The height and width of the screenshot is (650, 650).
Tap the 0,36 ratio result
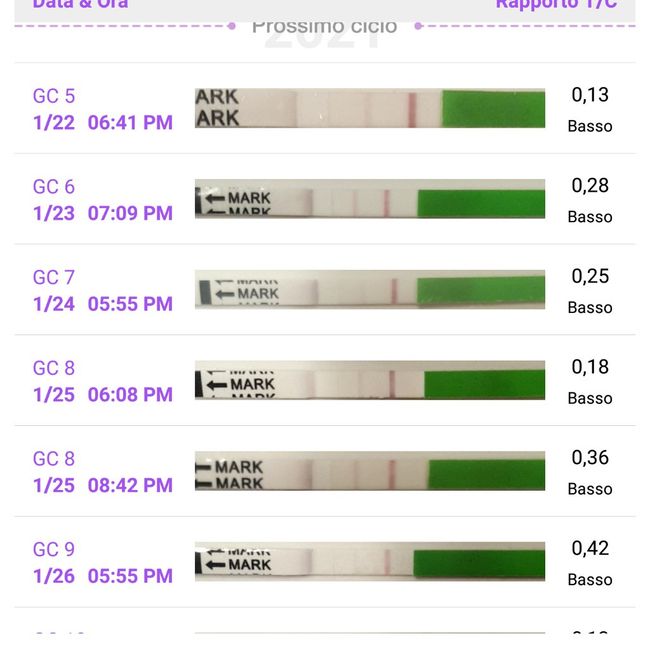(x=590, y=457)
